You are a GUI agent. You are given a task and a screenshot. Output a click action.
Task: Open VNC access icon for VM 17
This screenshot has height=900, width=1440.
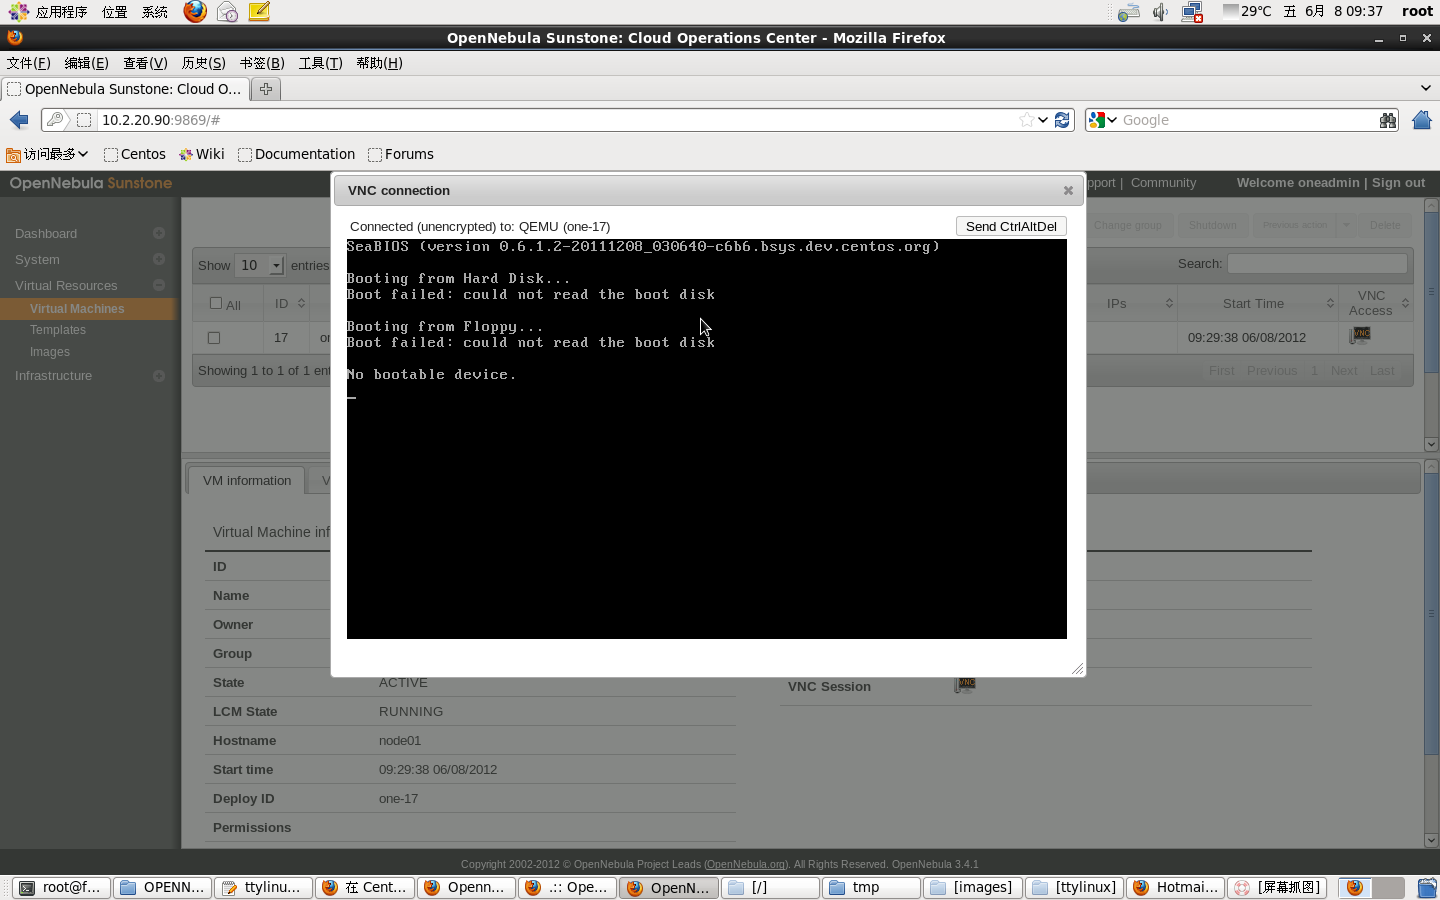click(x=1360, y=336)
